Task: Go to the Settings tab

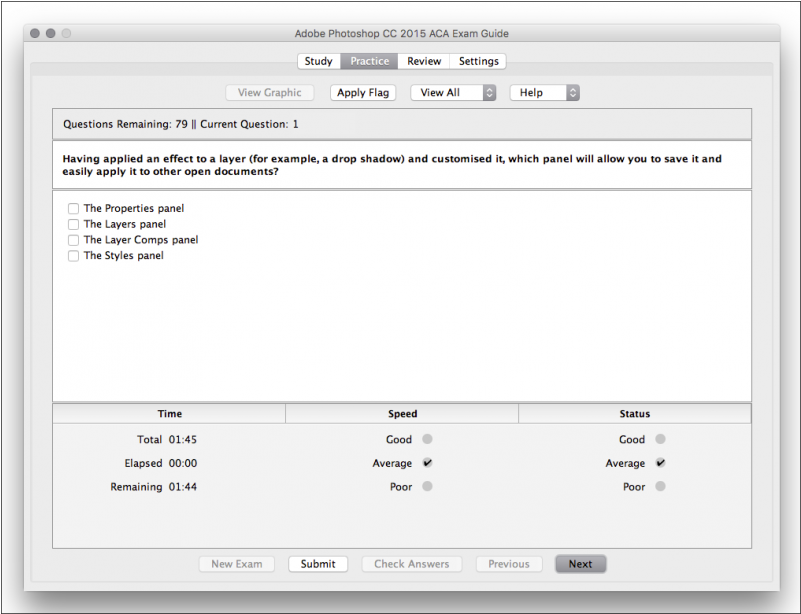Action: [478, 61]
